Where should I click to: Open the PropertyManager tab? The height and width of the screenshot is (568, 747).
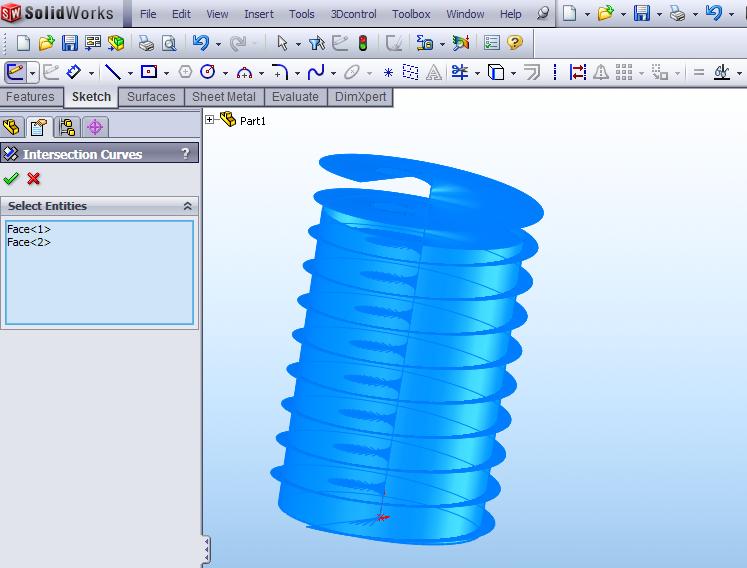39,127
